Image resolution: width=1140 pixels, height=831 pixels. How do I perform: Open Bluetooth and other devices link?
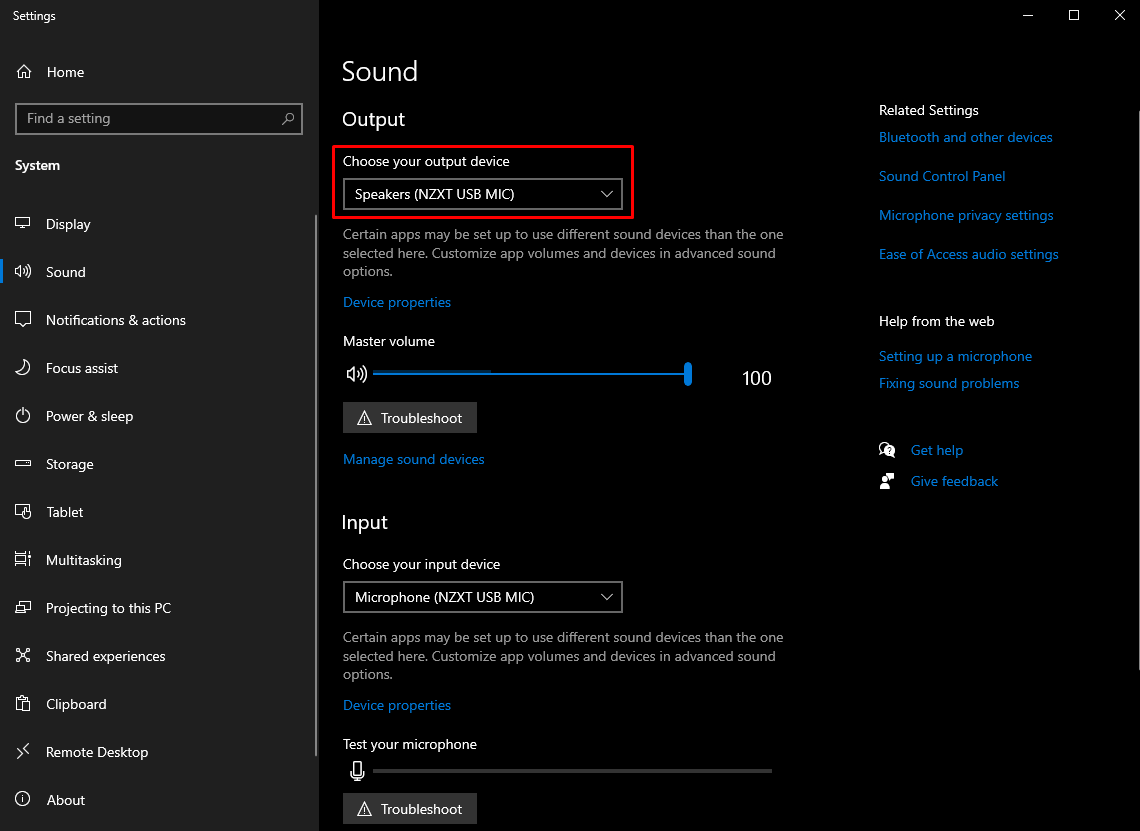(966, 137)
